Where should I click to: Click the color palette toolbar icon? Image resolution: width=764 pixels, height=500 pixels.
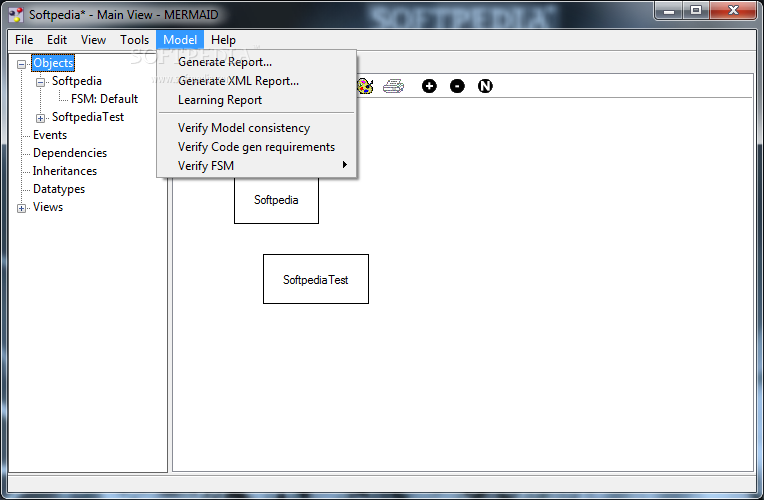pyautogui.click(x=364, y=86)
